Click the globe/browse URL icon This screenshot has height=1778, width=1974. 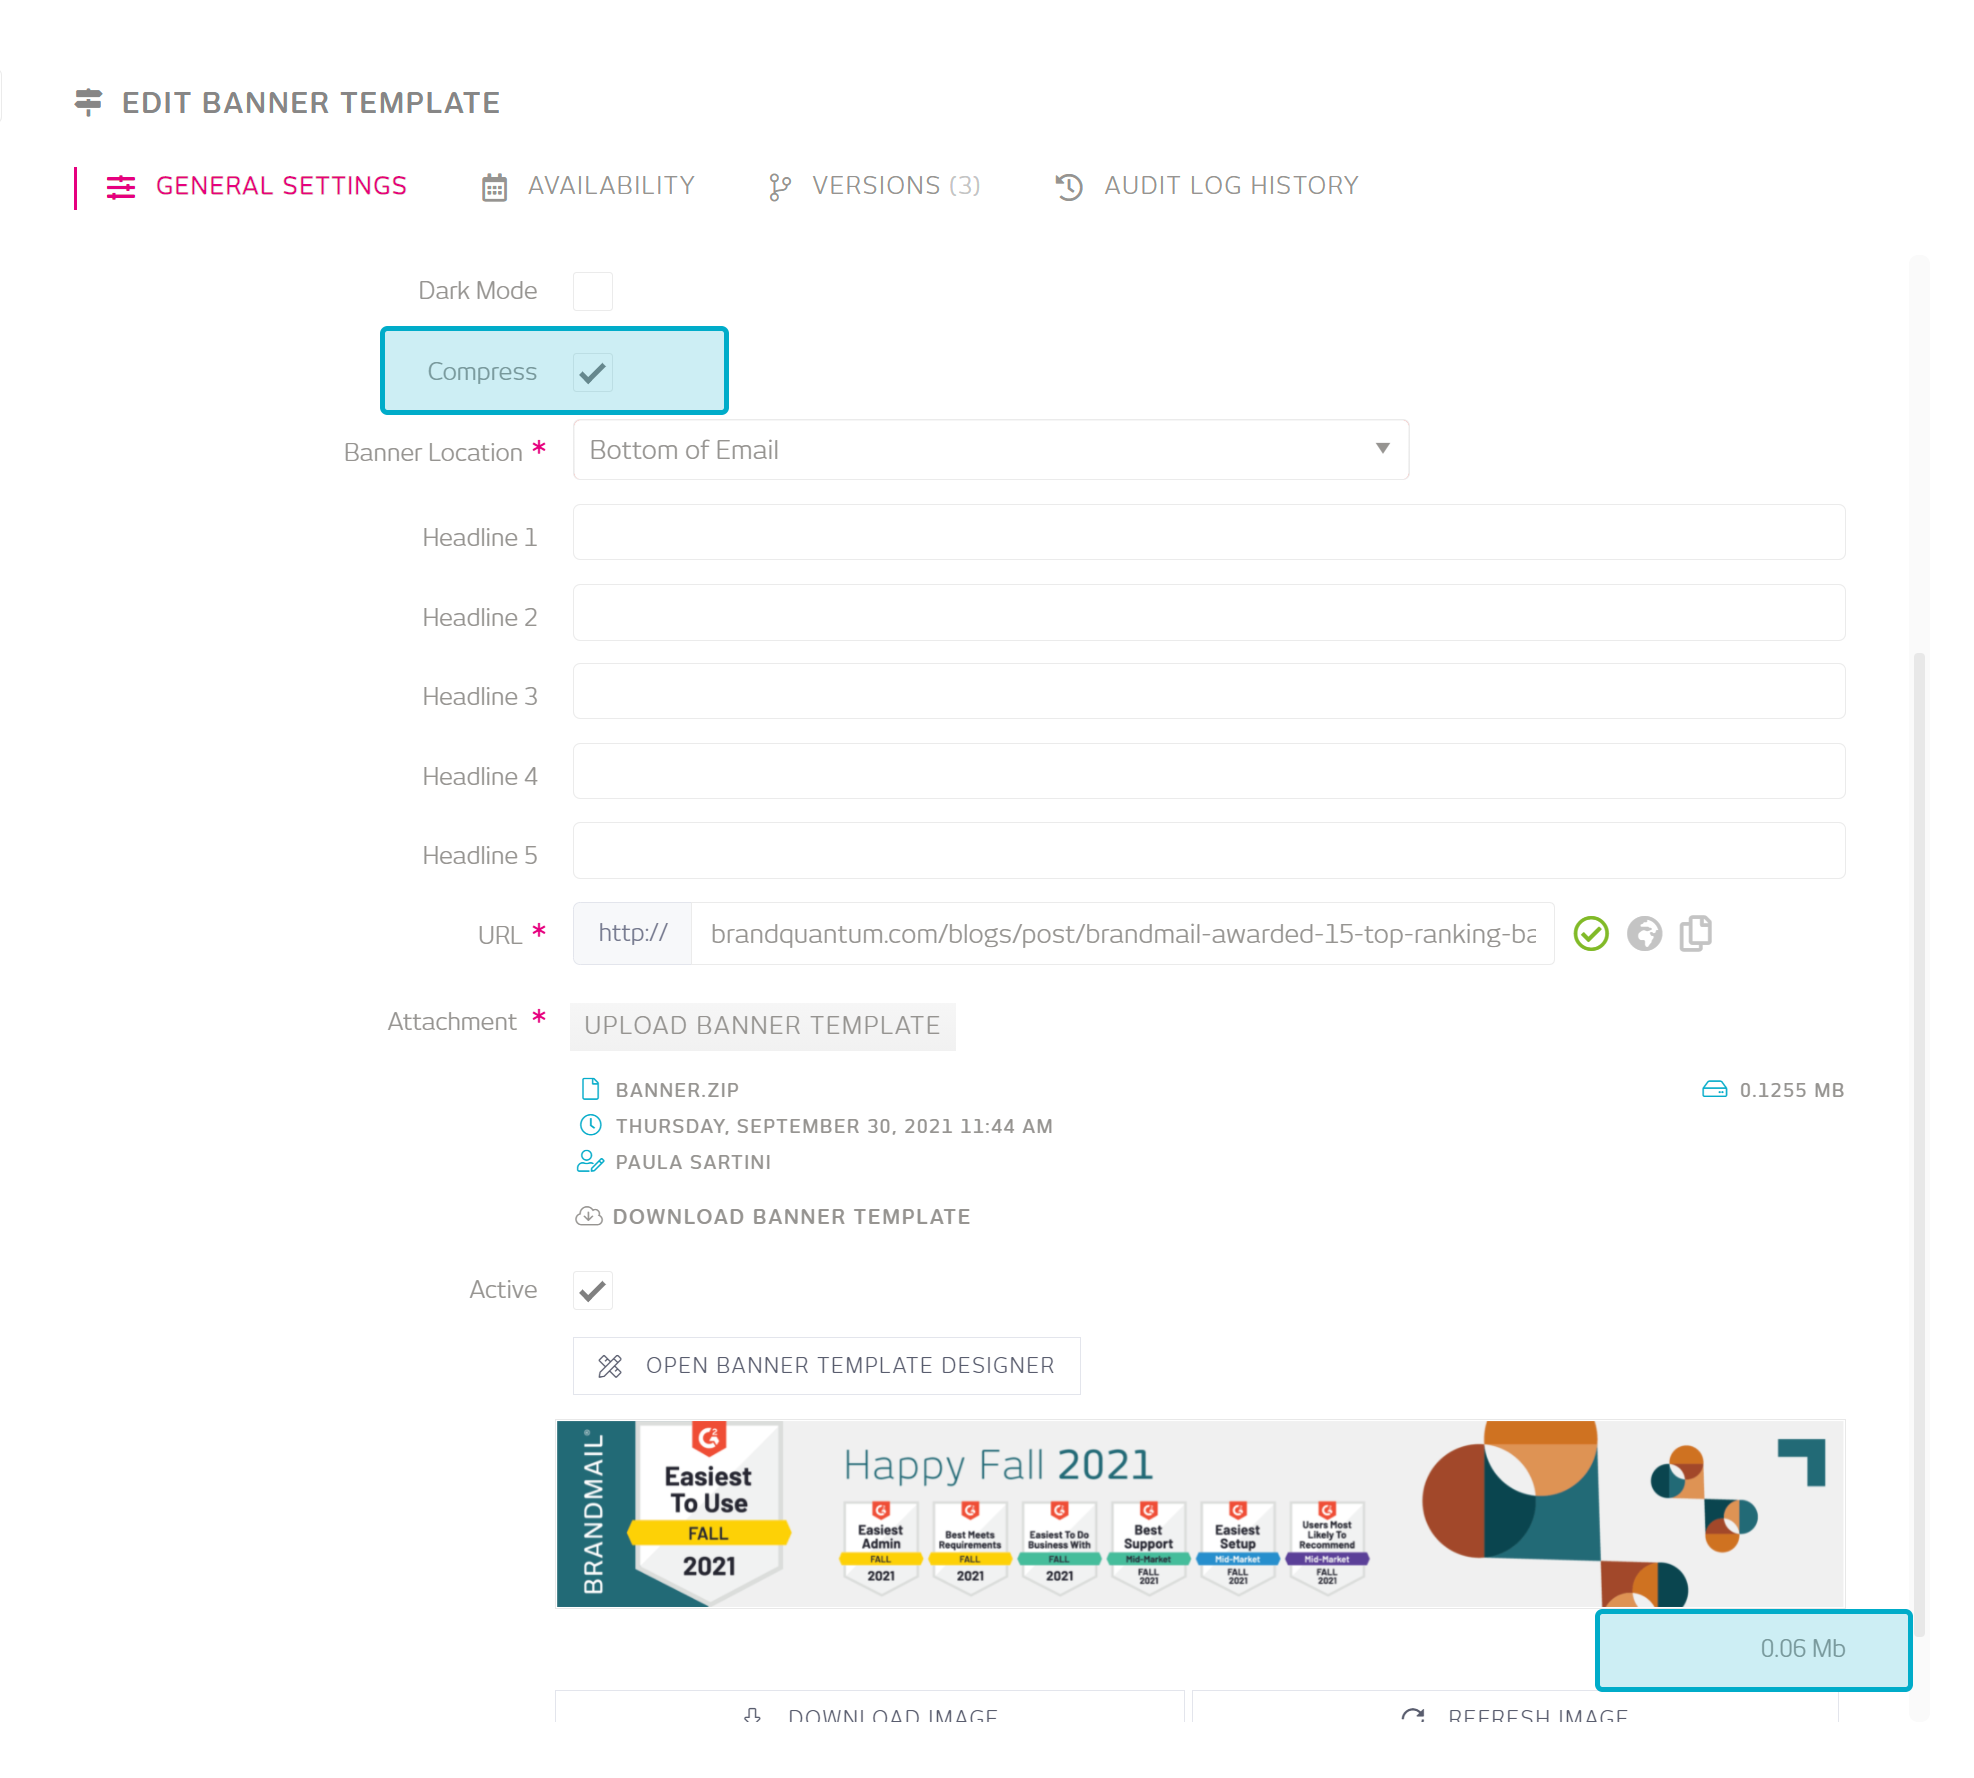[x=1644, y=934]
